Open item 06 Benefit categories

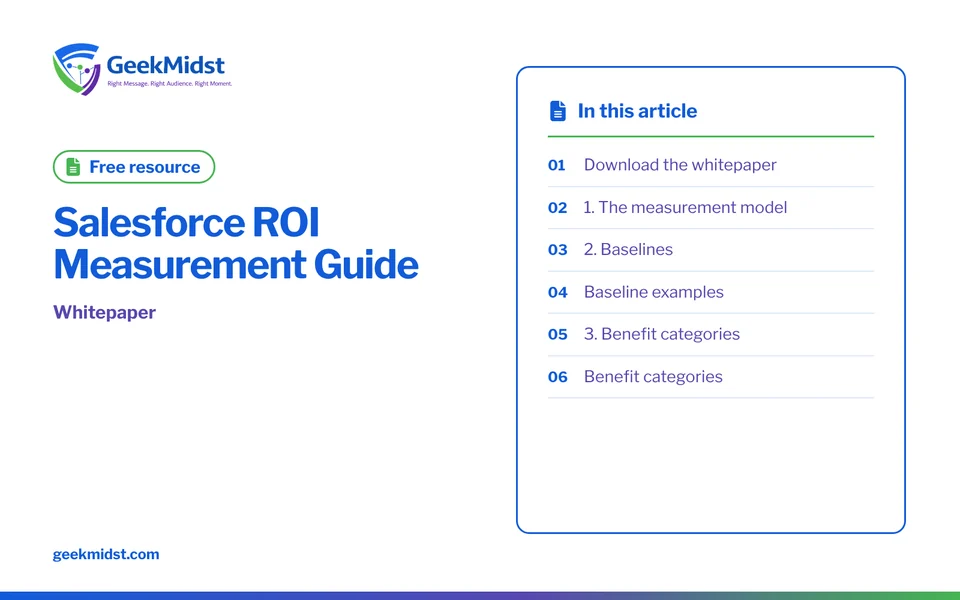710,377
